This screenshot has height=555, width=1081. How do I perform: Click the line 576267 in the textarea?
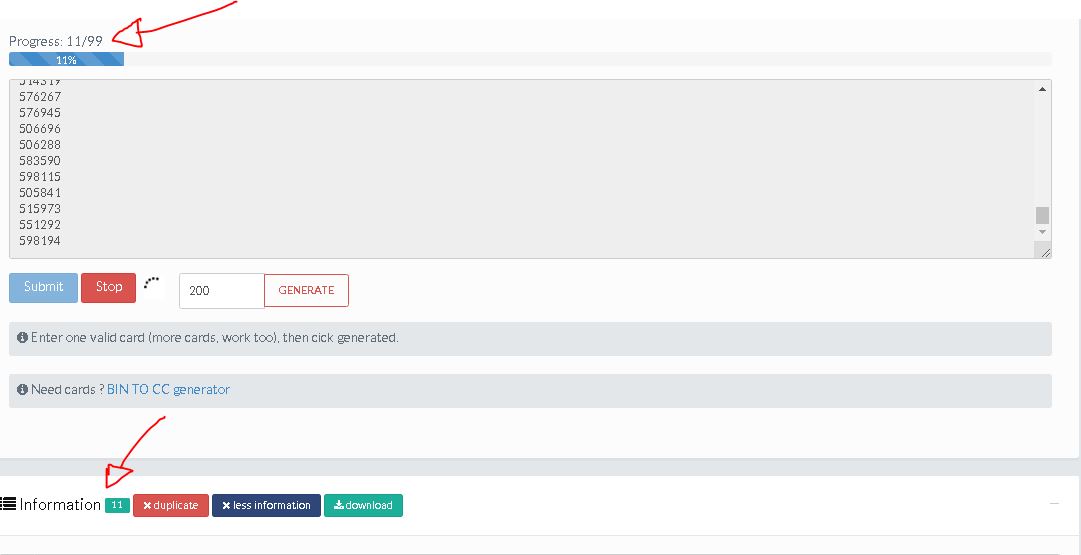tap(40, 97)
